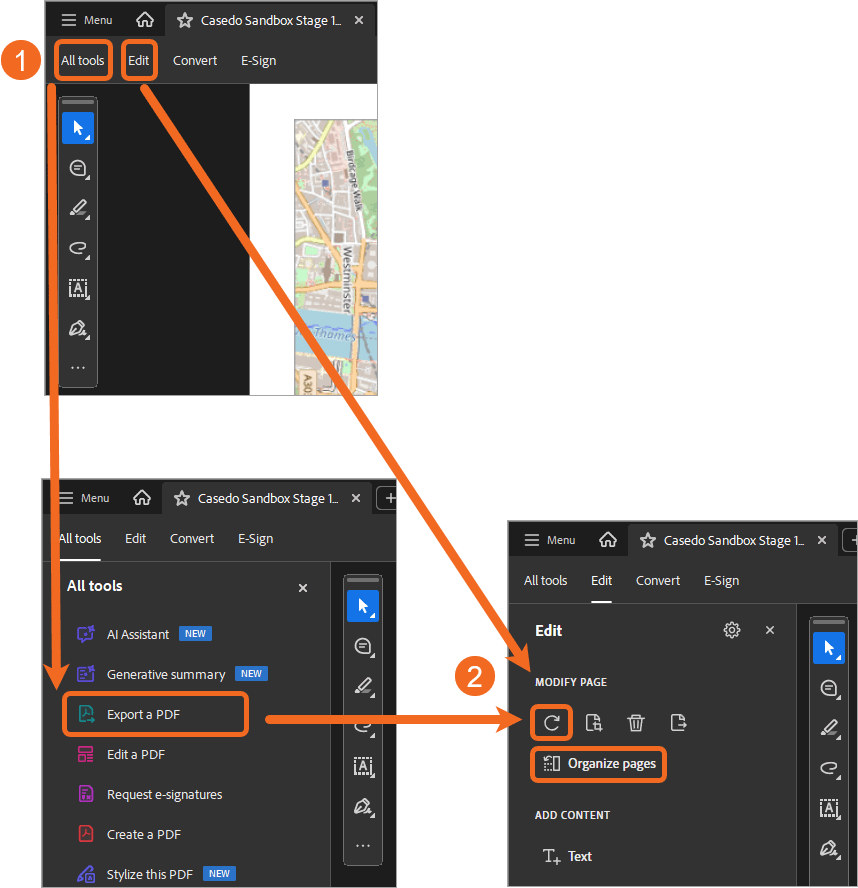Choose the Comment tool in the Edit panel screenshot

coord(829,688)
